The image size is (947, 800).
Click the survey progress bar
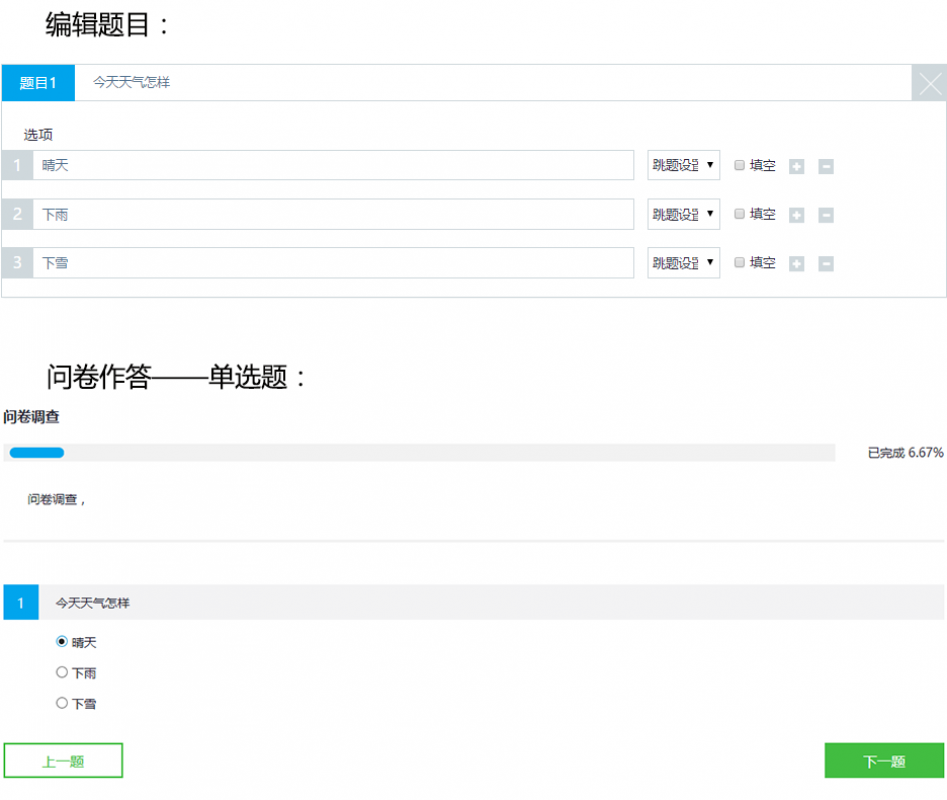coord(419,453)
